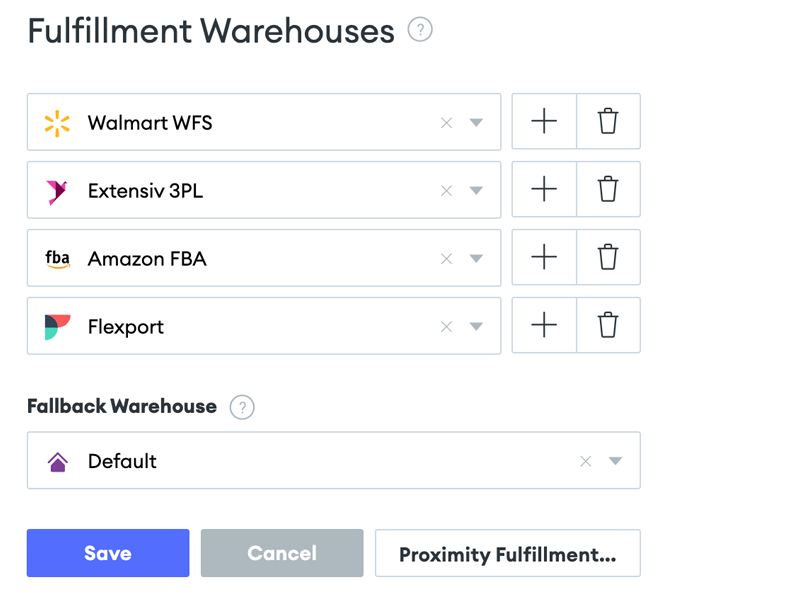This screenshot has height=600, width=800.
Task: Clear the Flexport selection
Action: click(x=446, y=327)
